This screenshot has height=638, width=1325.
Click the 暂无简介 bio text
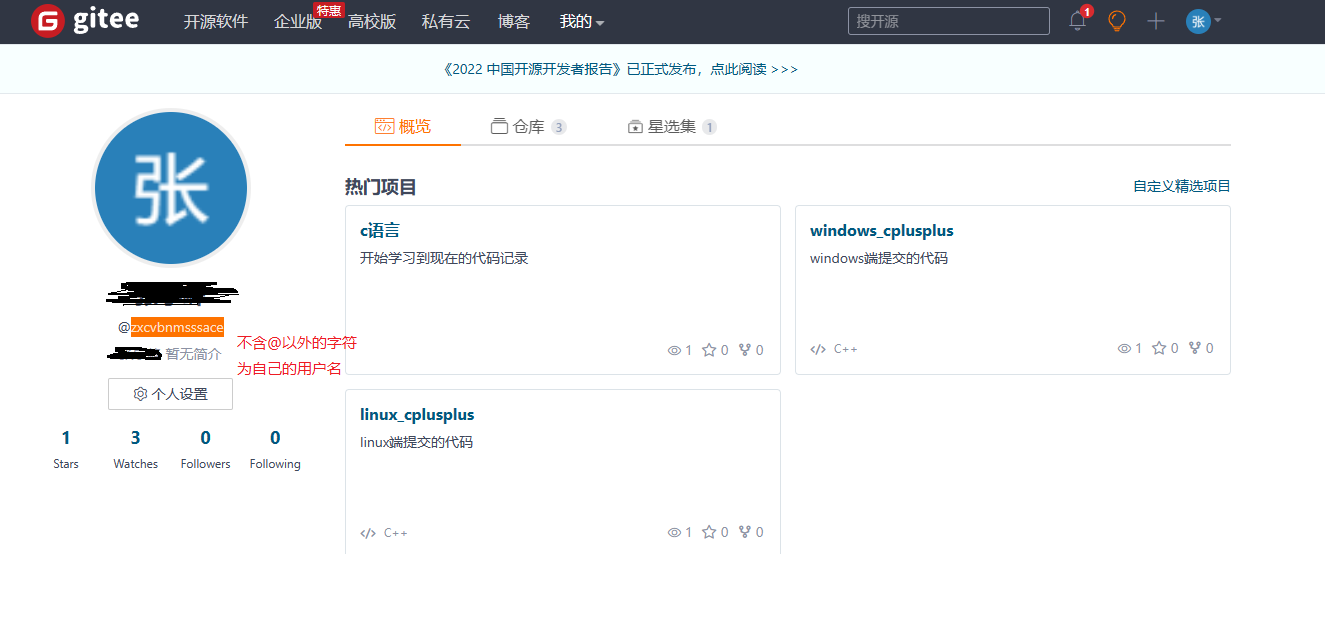(x=193, y=354)
